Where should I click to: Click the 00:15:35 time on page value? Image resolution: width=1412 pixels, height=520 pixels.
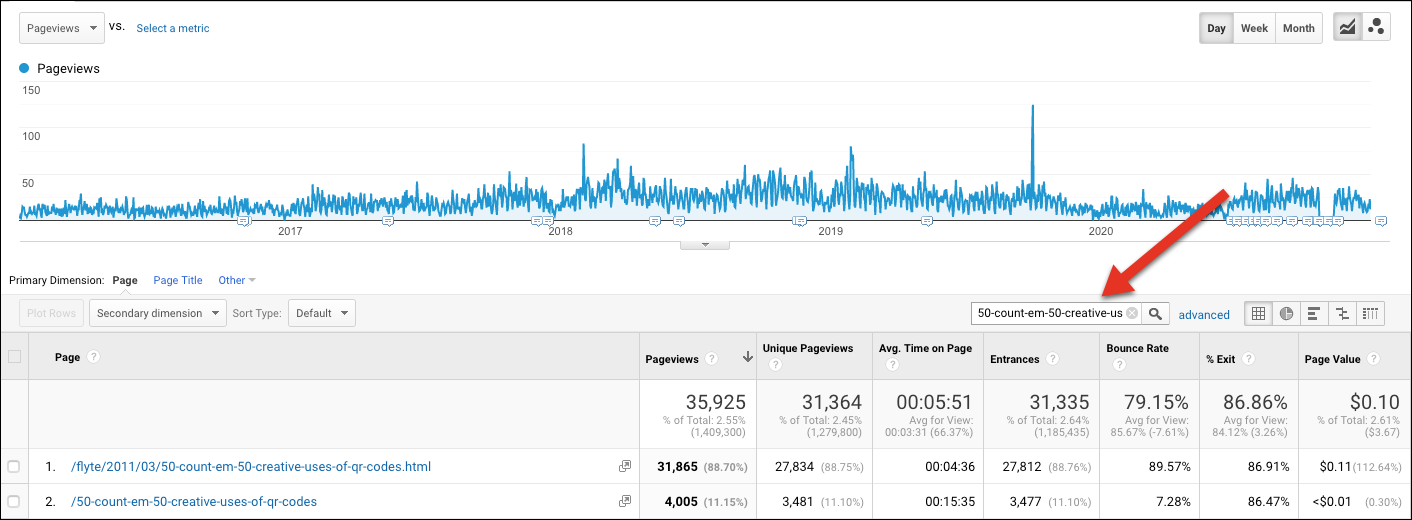point(949,501)
